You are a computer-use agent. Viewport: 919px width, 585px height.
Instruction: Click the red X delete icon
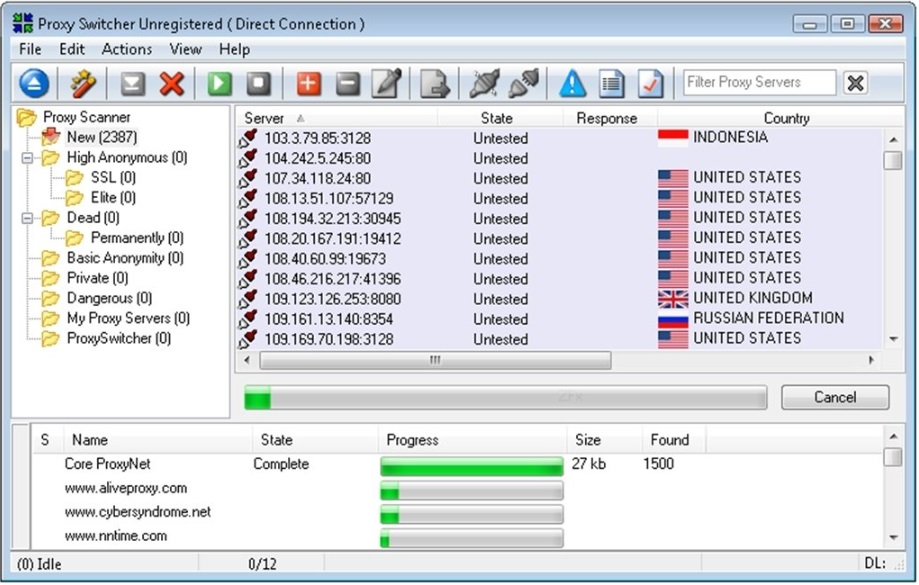click(172, 84)
